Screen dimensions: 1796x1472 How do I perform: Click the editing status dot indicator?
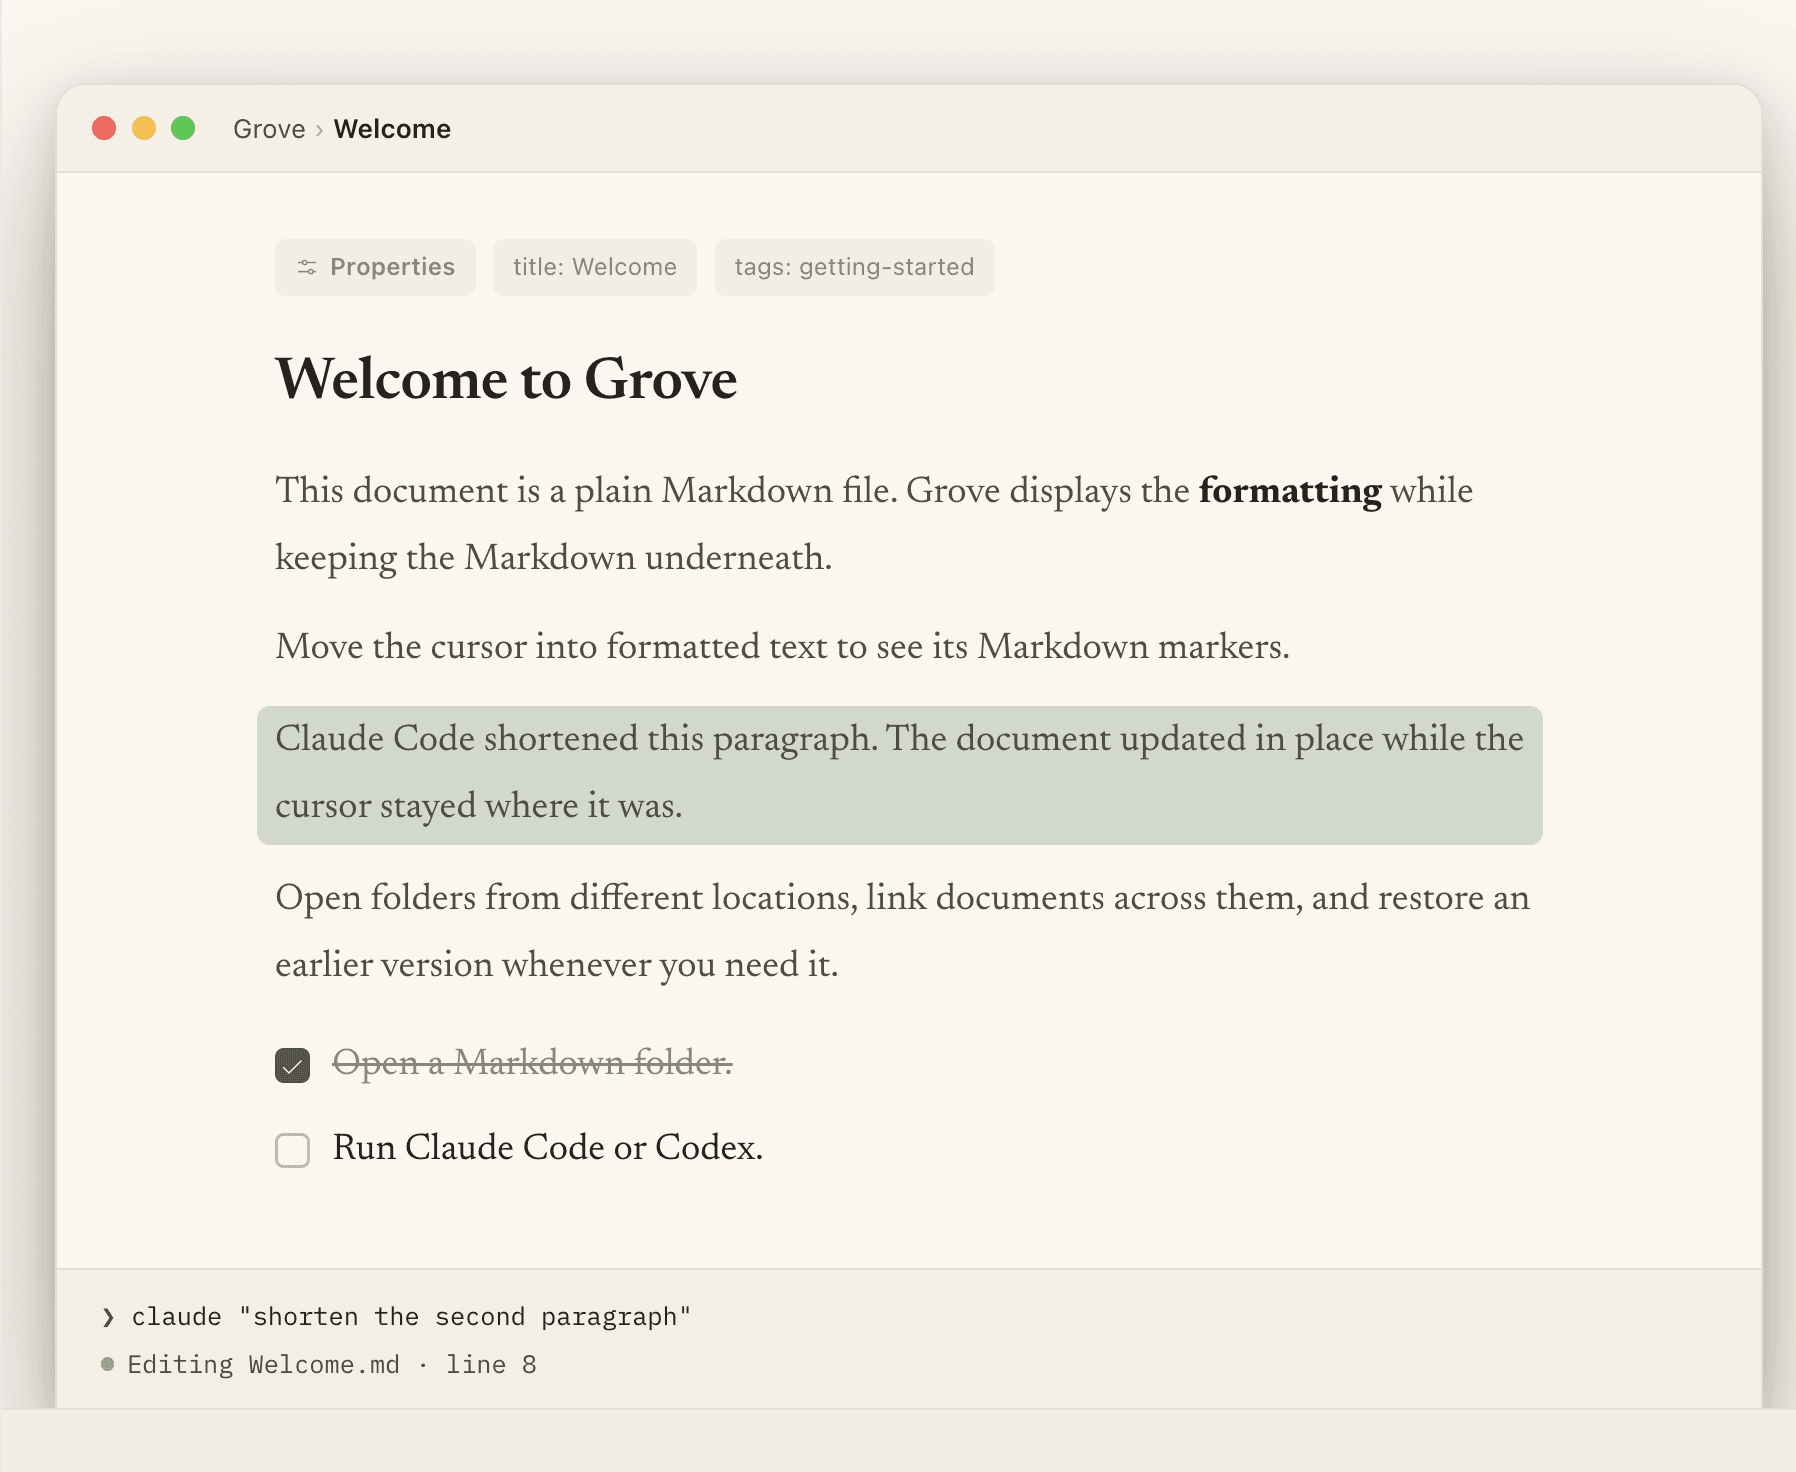[108, 1364]
